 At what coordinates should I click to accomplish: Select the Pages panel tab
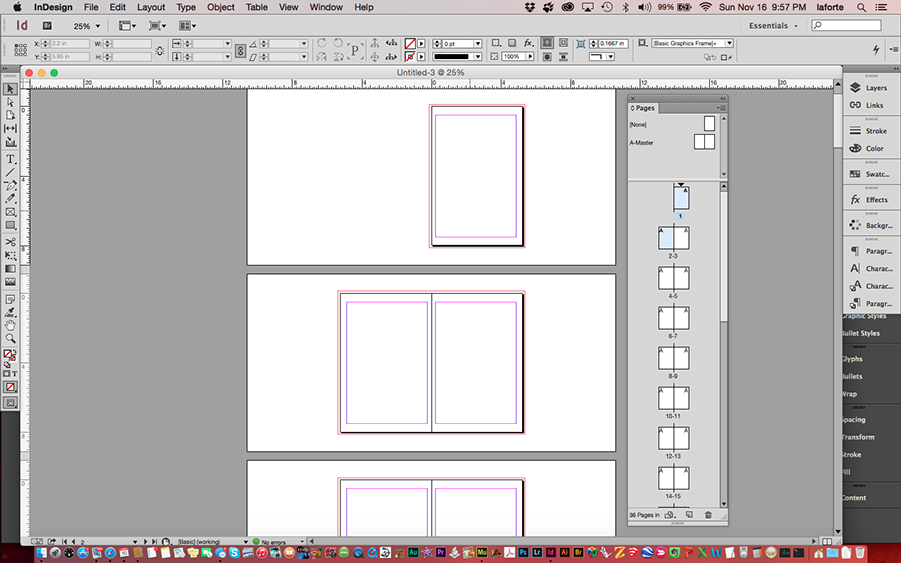pos(643,108)
